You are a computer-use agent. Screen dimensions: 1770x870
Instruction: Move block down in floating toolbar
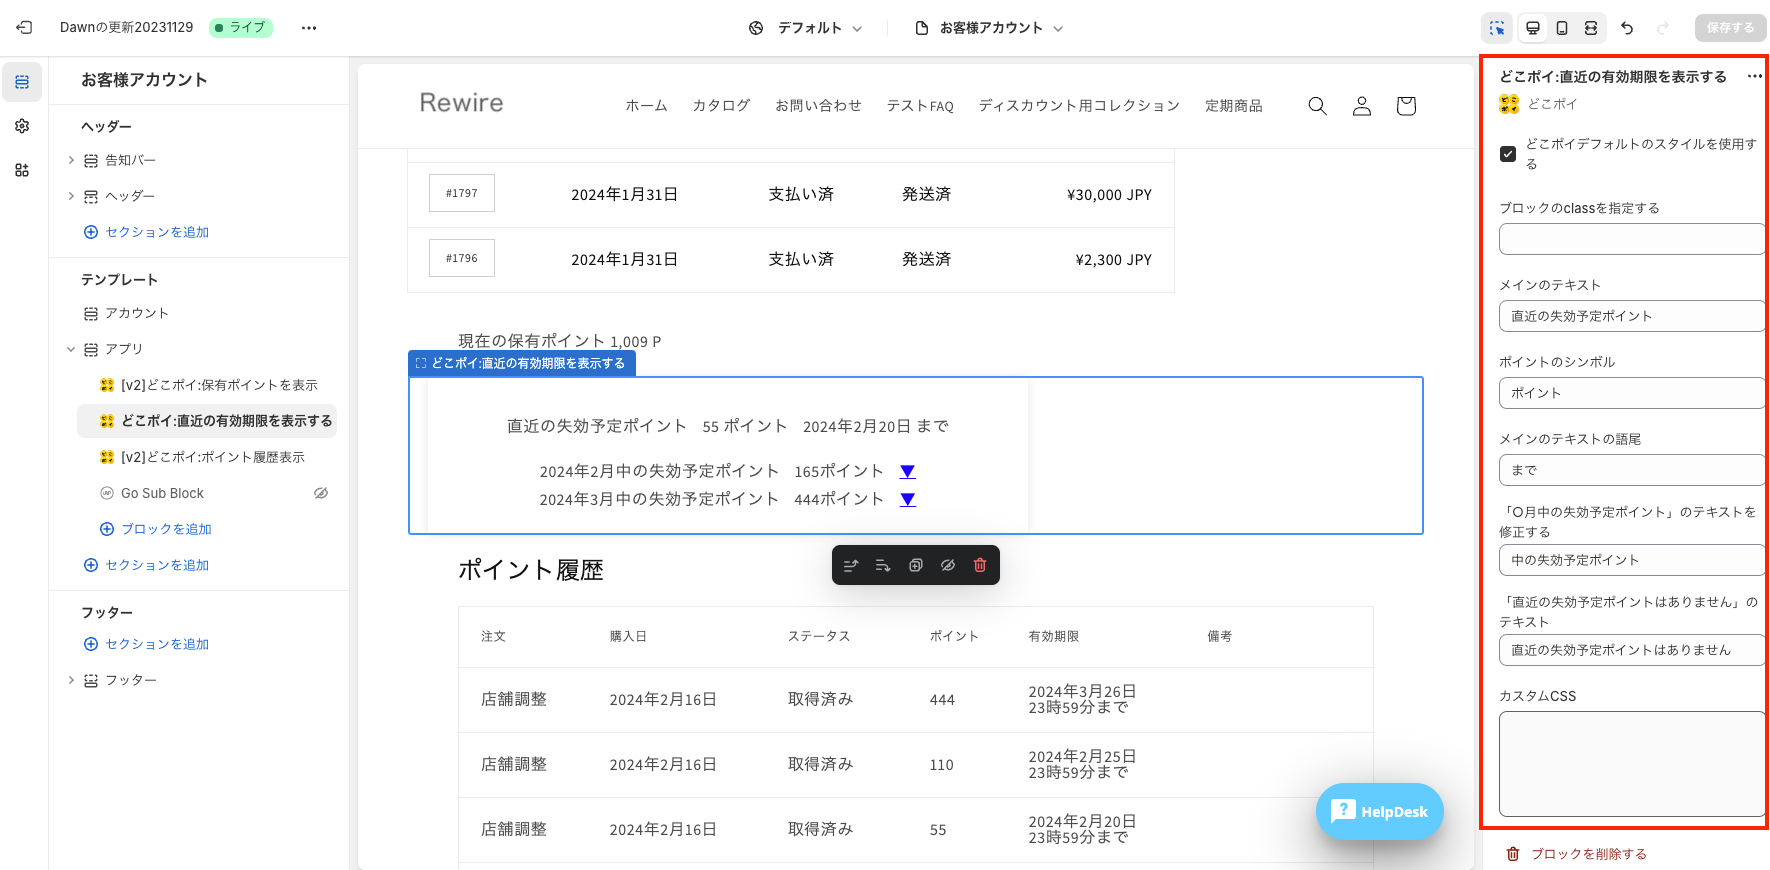[883, 565]
